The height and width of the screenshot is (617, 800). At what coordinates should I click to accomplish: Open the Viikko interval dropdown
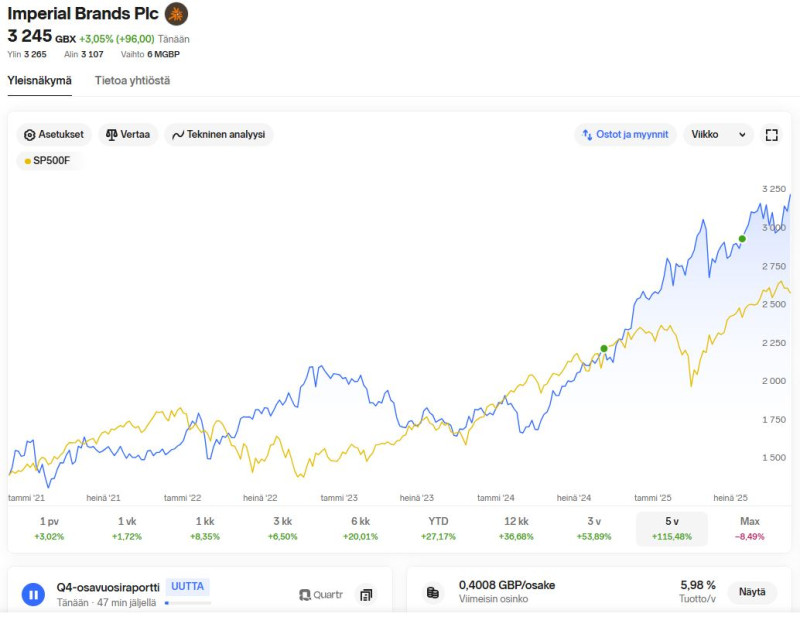(718, 135)
